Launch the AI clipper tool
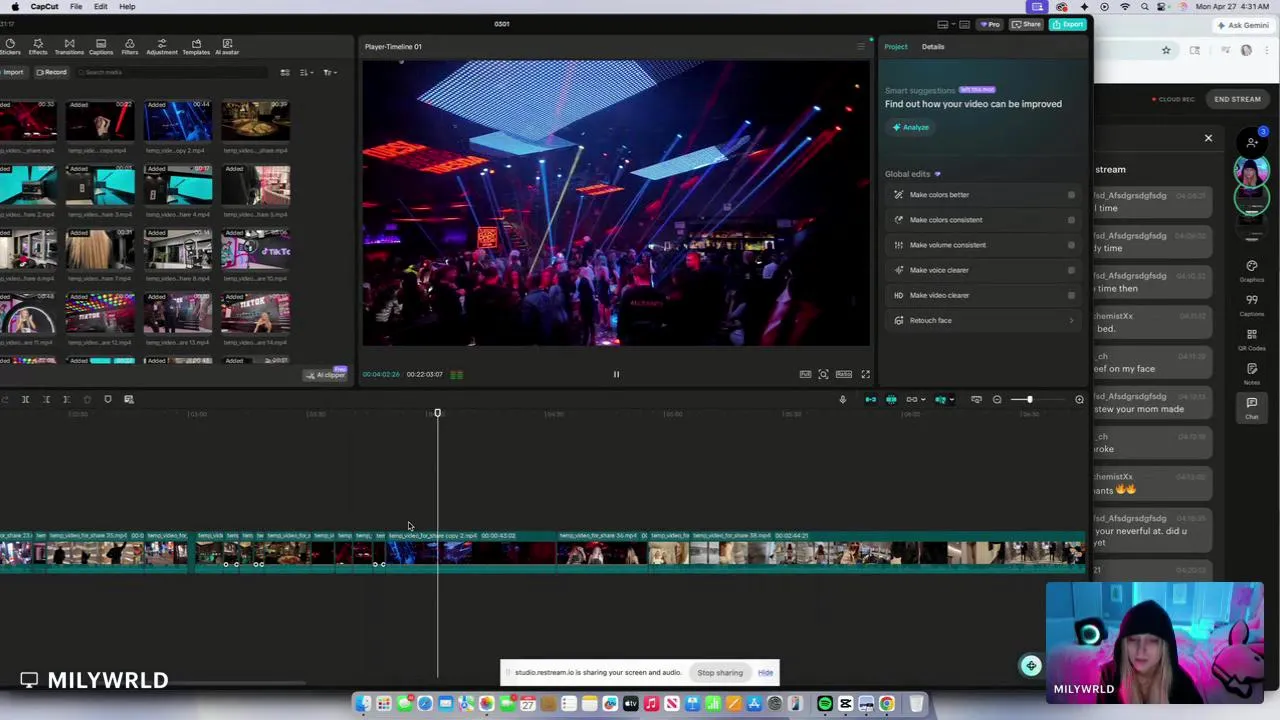 pyautogui.click(x=326, y=374)
